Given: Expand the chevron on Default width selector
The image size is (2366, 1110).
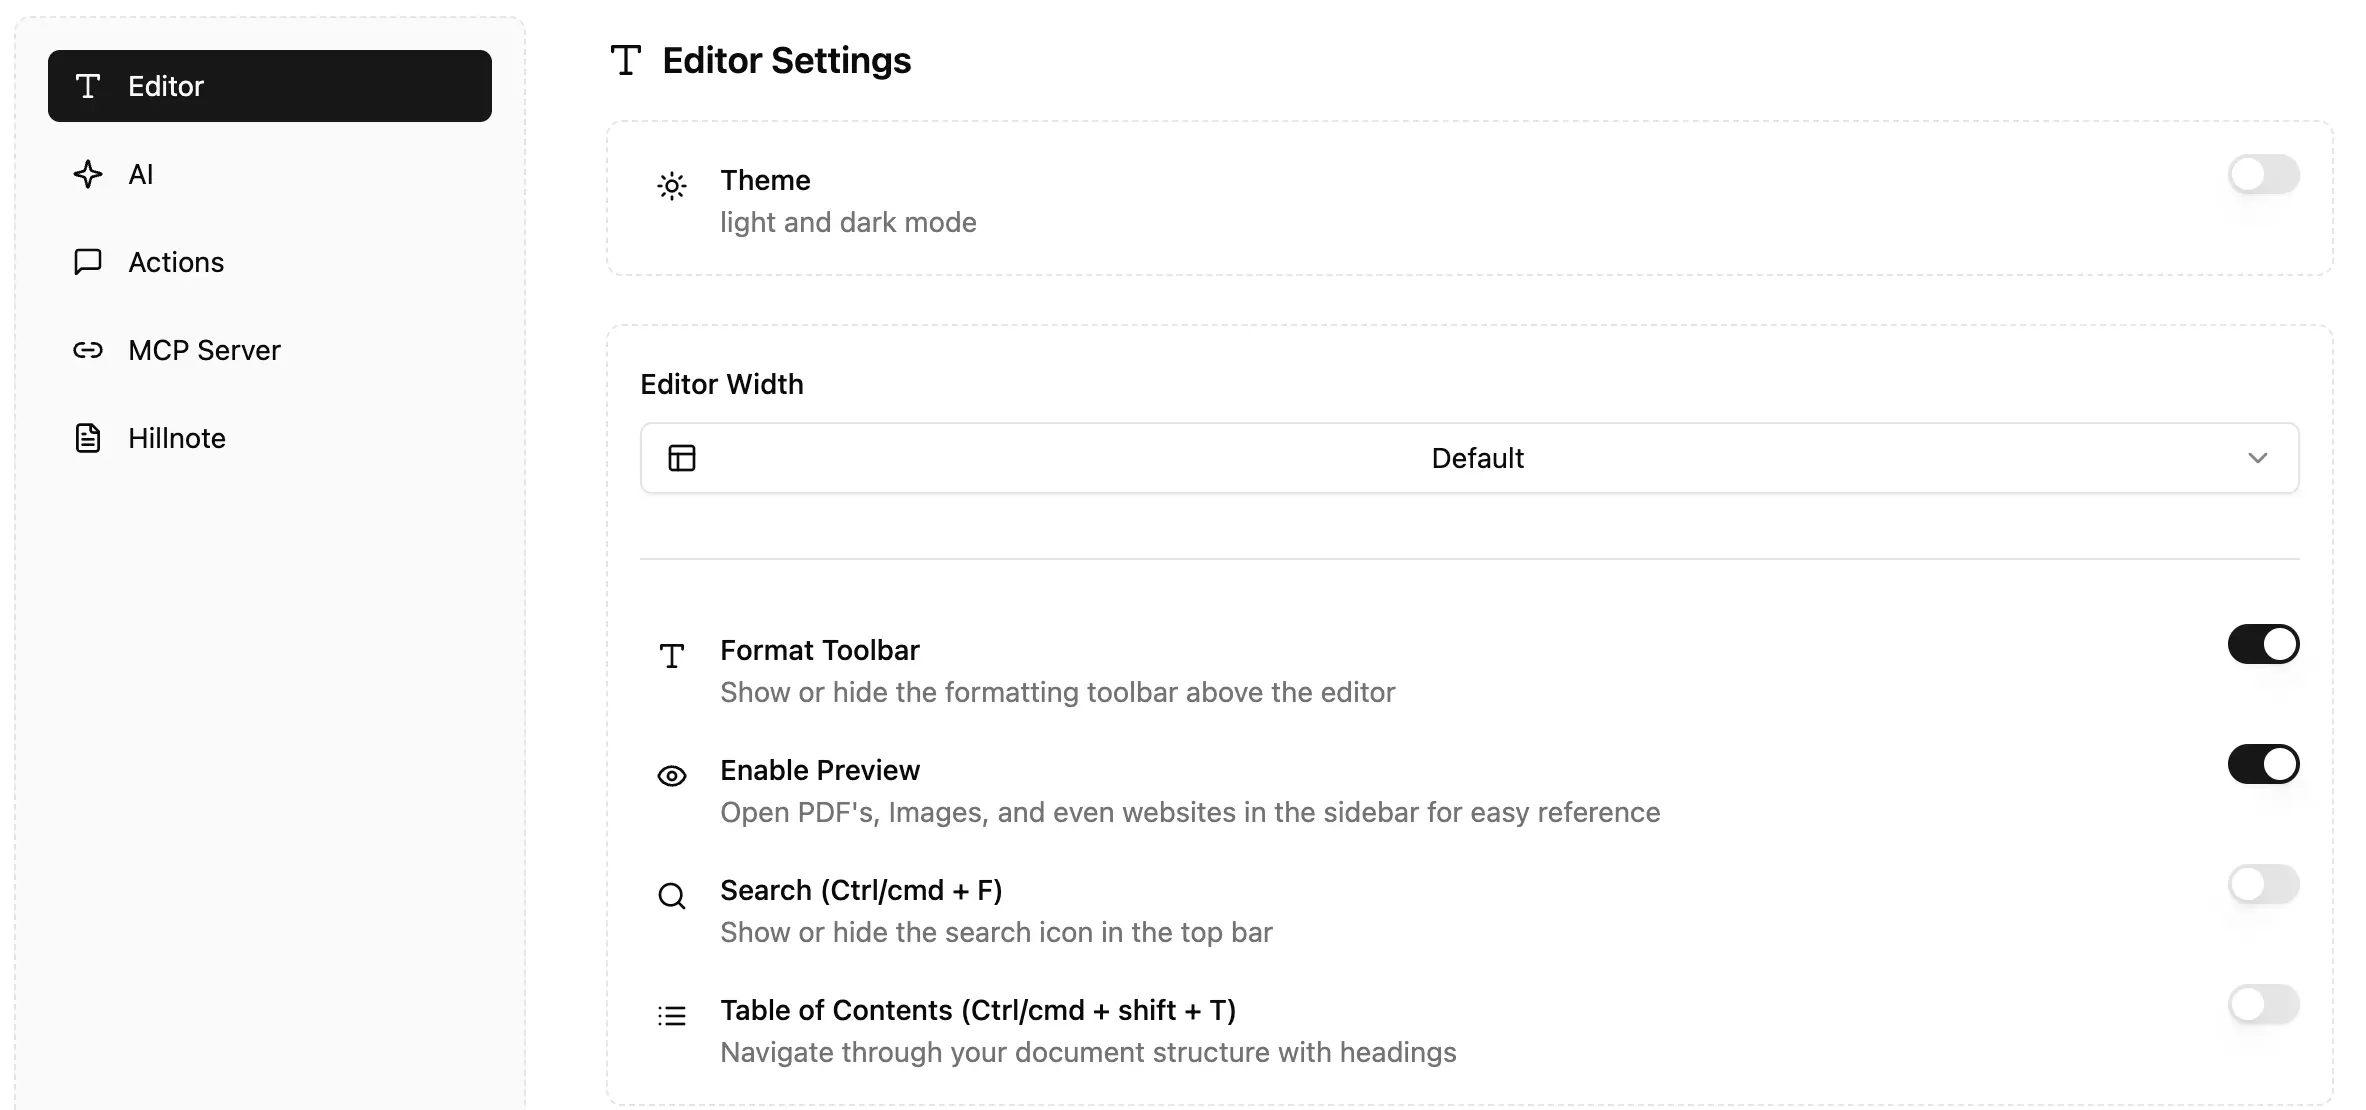Looking at the screenshot, I should tap(2257, 458).
